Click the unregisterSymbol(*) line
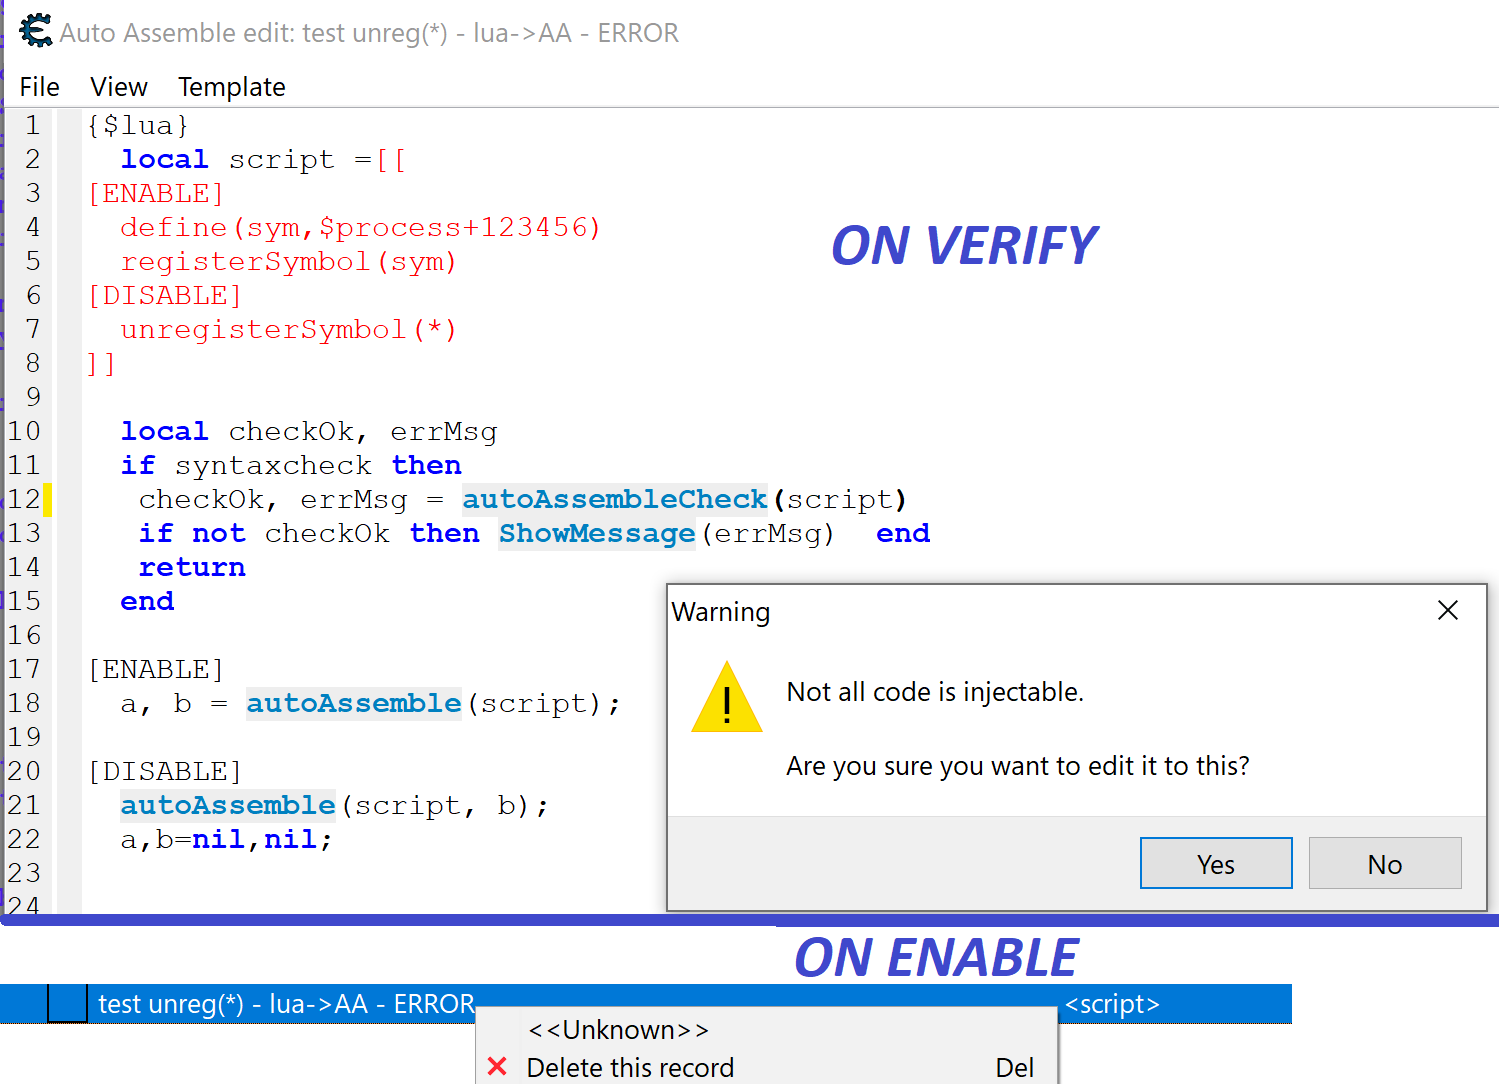The height and width of the screenshot is (1085, 1499). click(288, 329)
